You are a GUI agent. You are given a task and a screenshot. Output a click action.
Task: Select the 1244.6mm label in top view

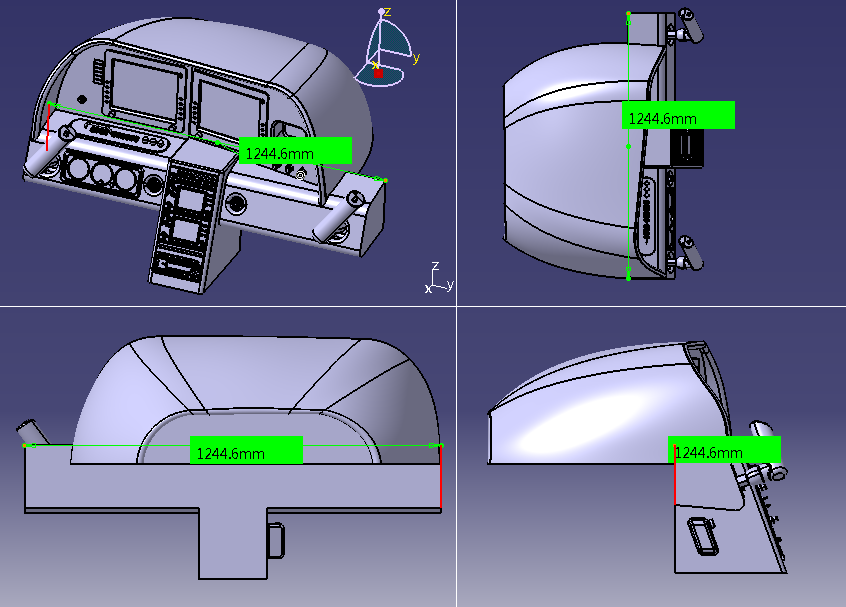(x=678, y=115)
